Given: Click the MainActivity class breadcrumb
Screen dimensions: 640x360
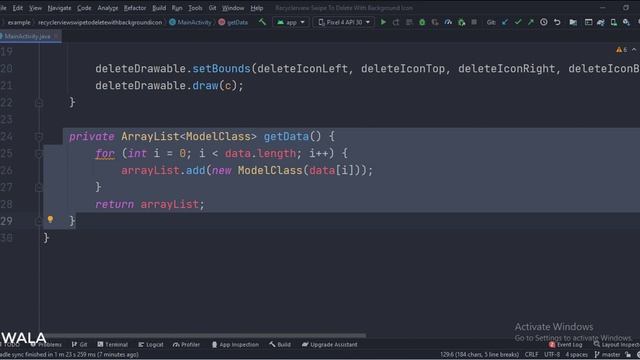Looking at the screenshot, I should click(x=190, y=22).
